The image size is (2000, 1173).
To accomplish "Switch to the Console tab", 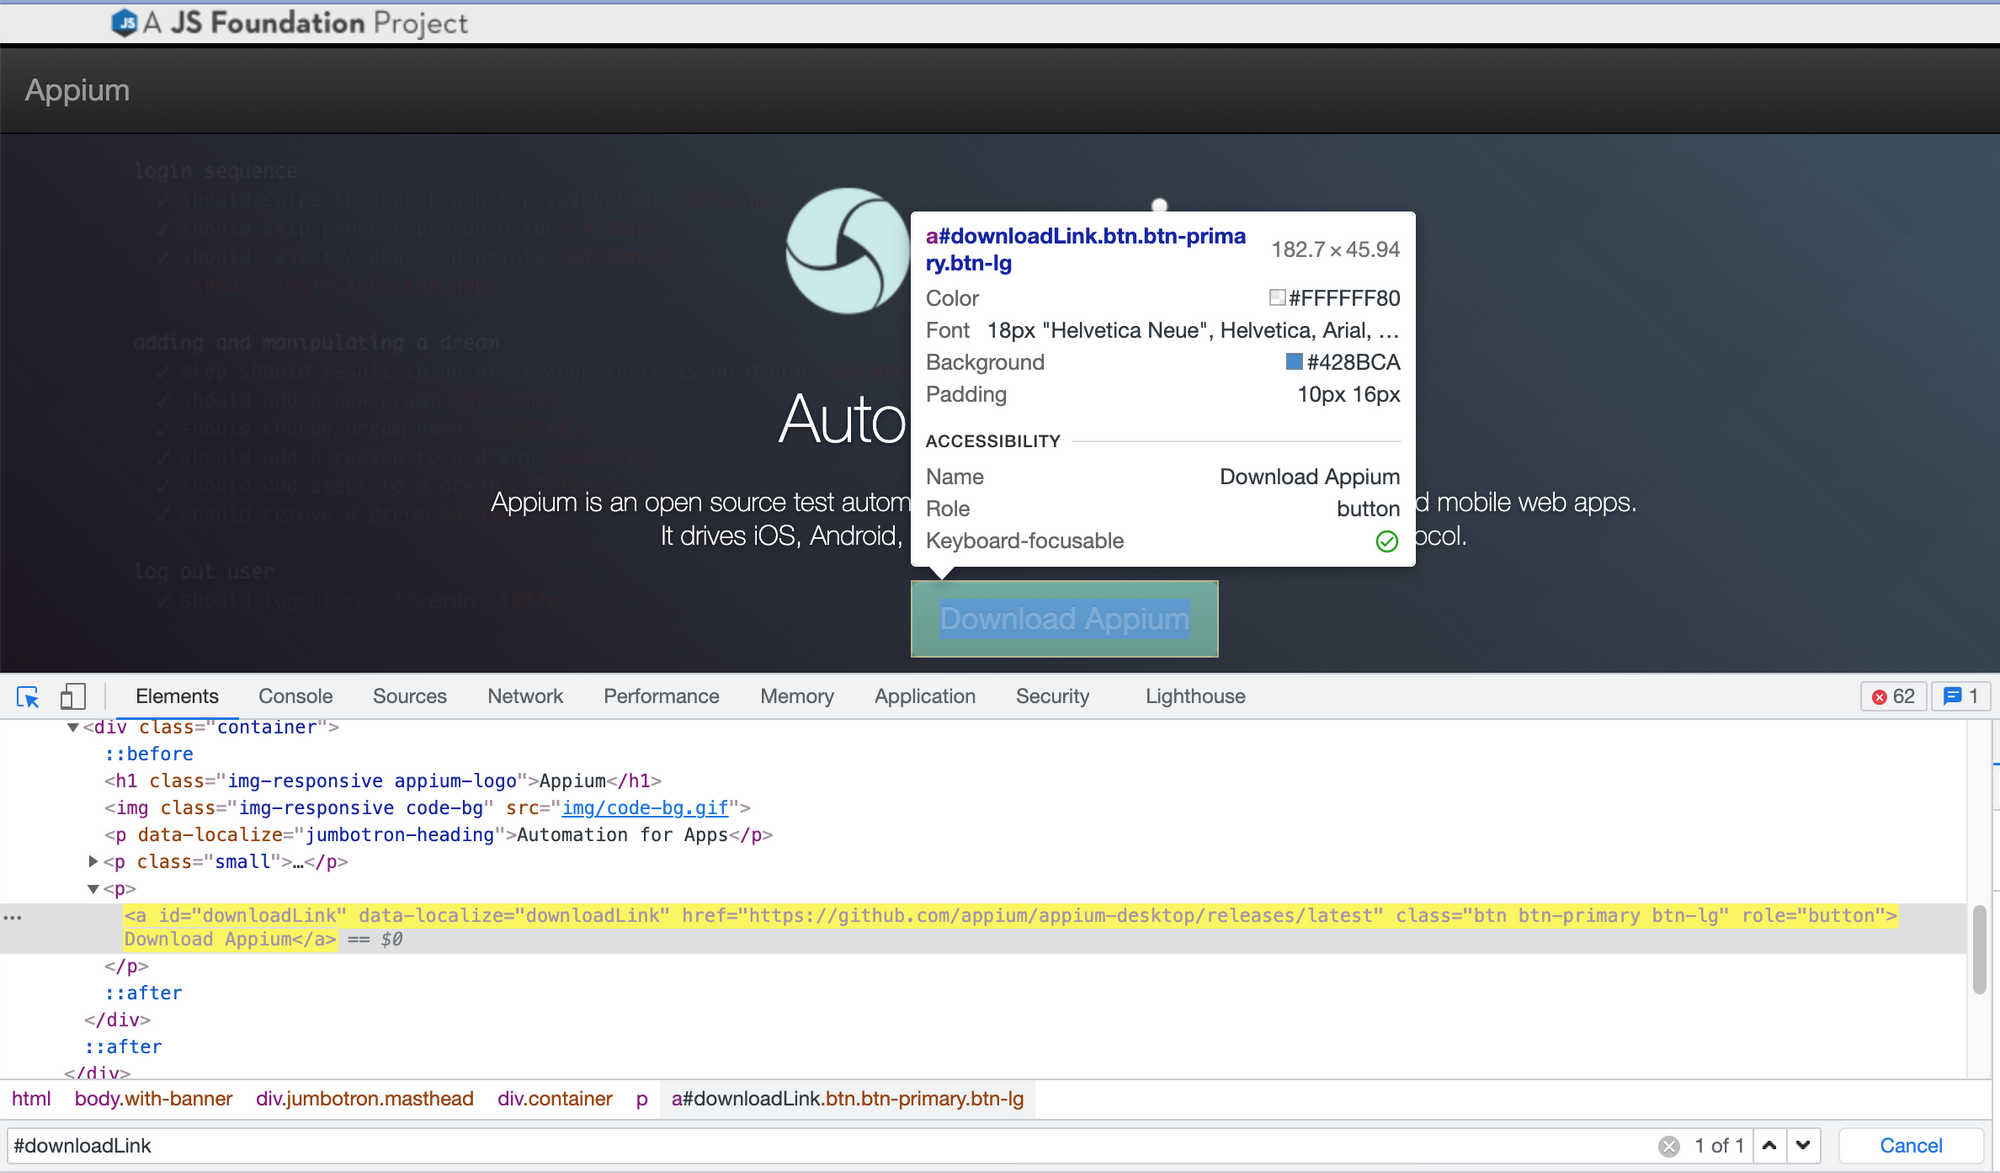I will point(295,697).
